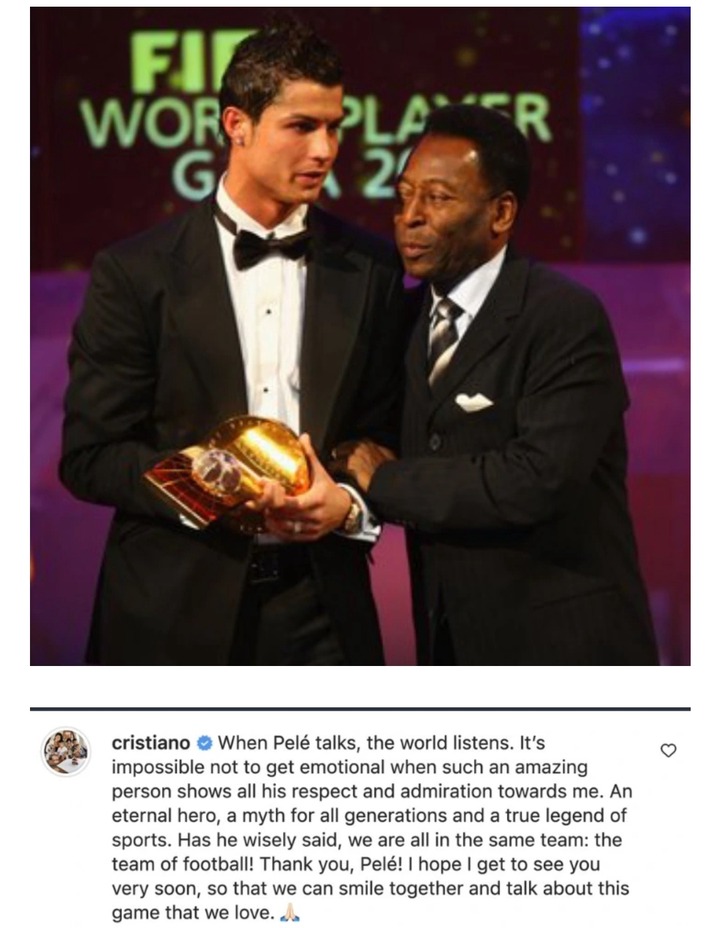
Task: Click the golden trophy in the photo
Action: pos(231,471)
